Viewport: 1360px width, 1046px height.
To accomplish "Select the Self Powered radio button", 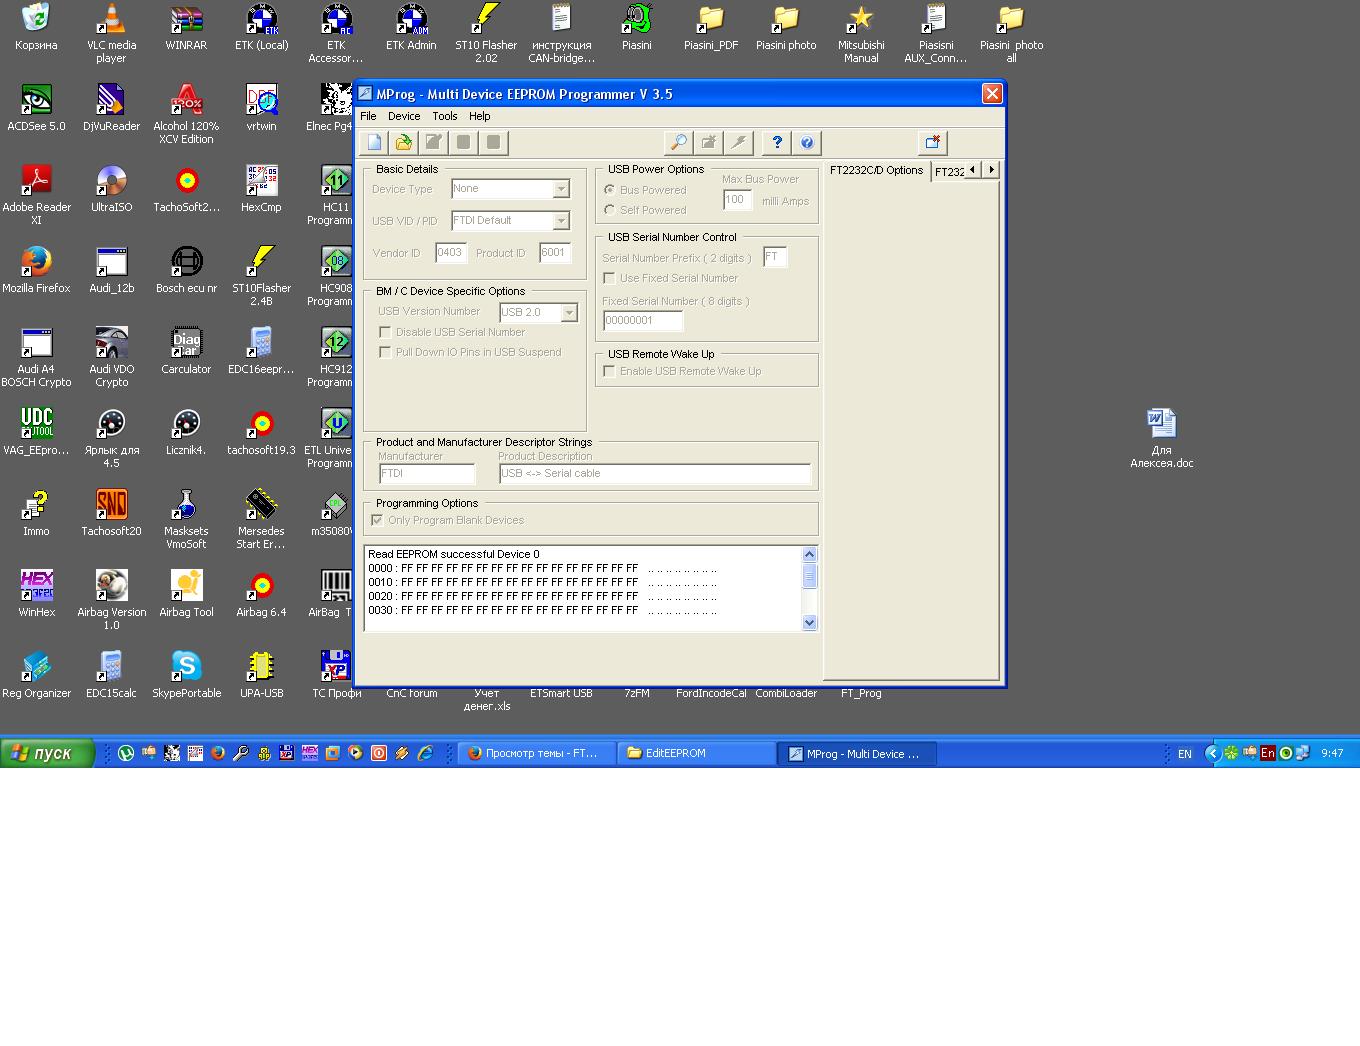I will coord(609,210).
